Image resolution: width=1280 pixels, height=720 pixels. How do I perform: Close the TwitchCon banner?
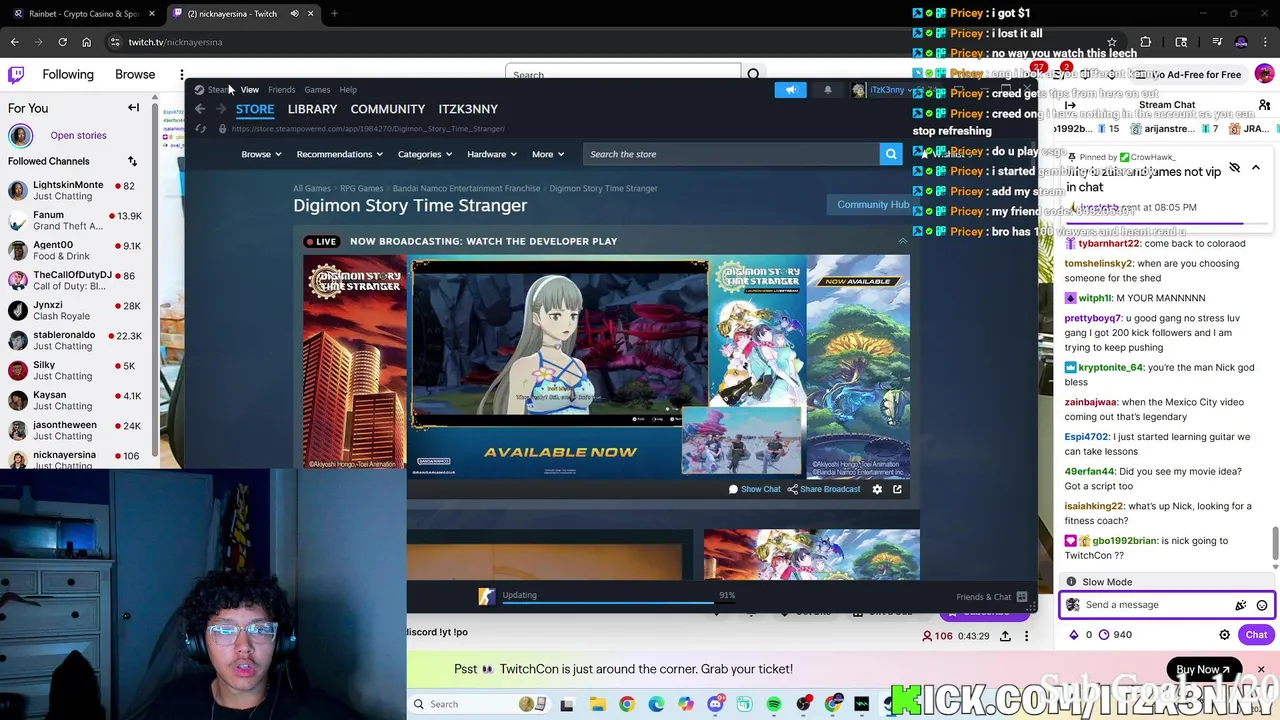[1260, 669]
